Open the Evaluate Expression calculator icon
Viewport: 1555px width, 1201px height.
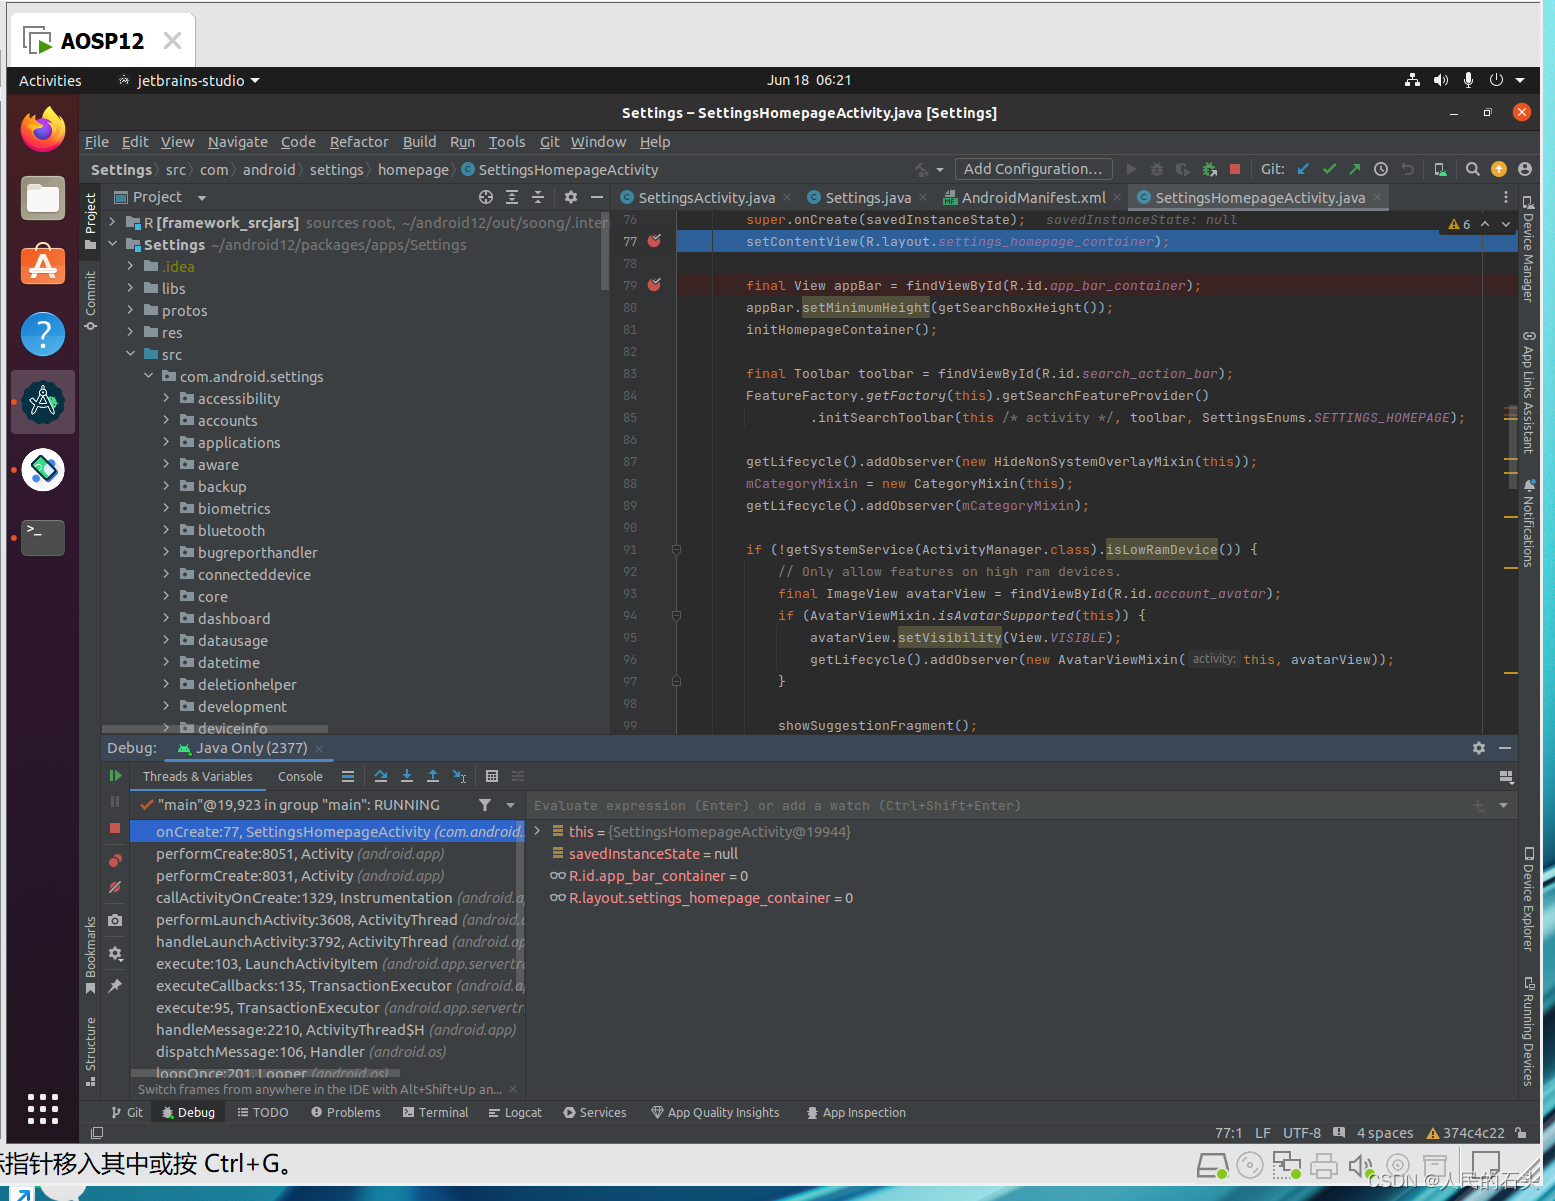492,776
